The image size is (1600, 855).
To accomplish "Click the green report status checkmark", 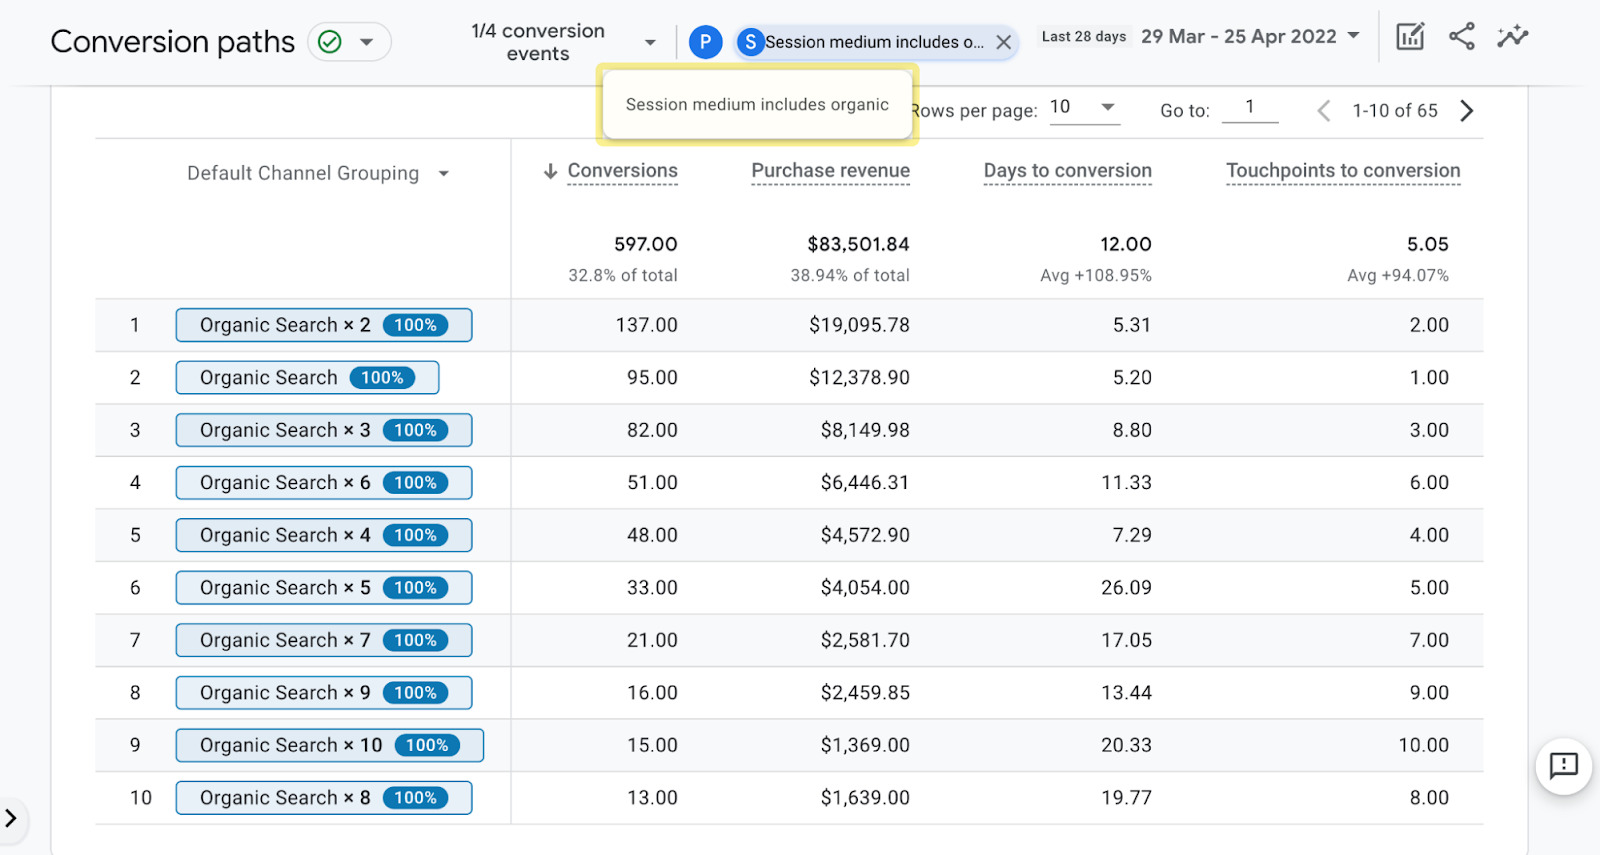I will coord(330,42).
